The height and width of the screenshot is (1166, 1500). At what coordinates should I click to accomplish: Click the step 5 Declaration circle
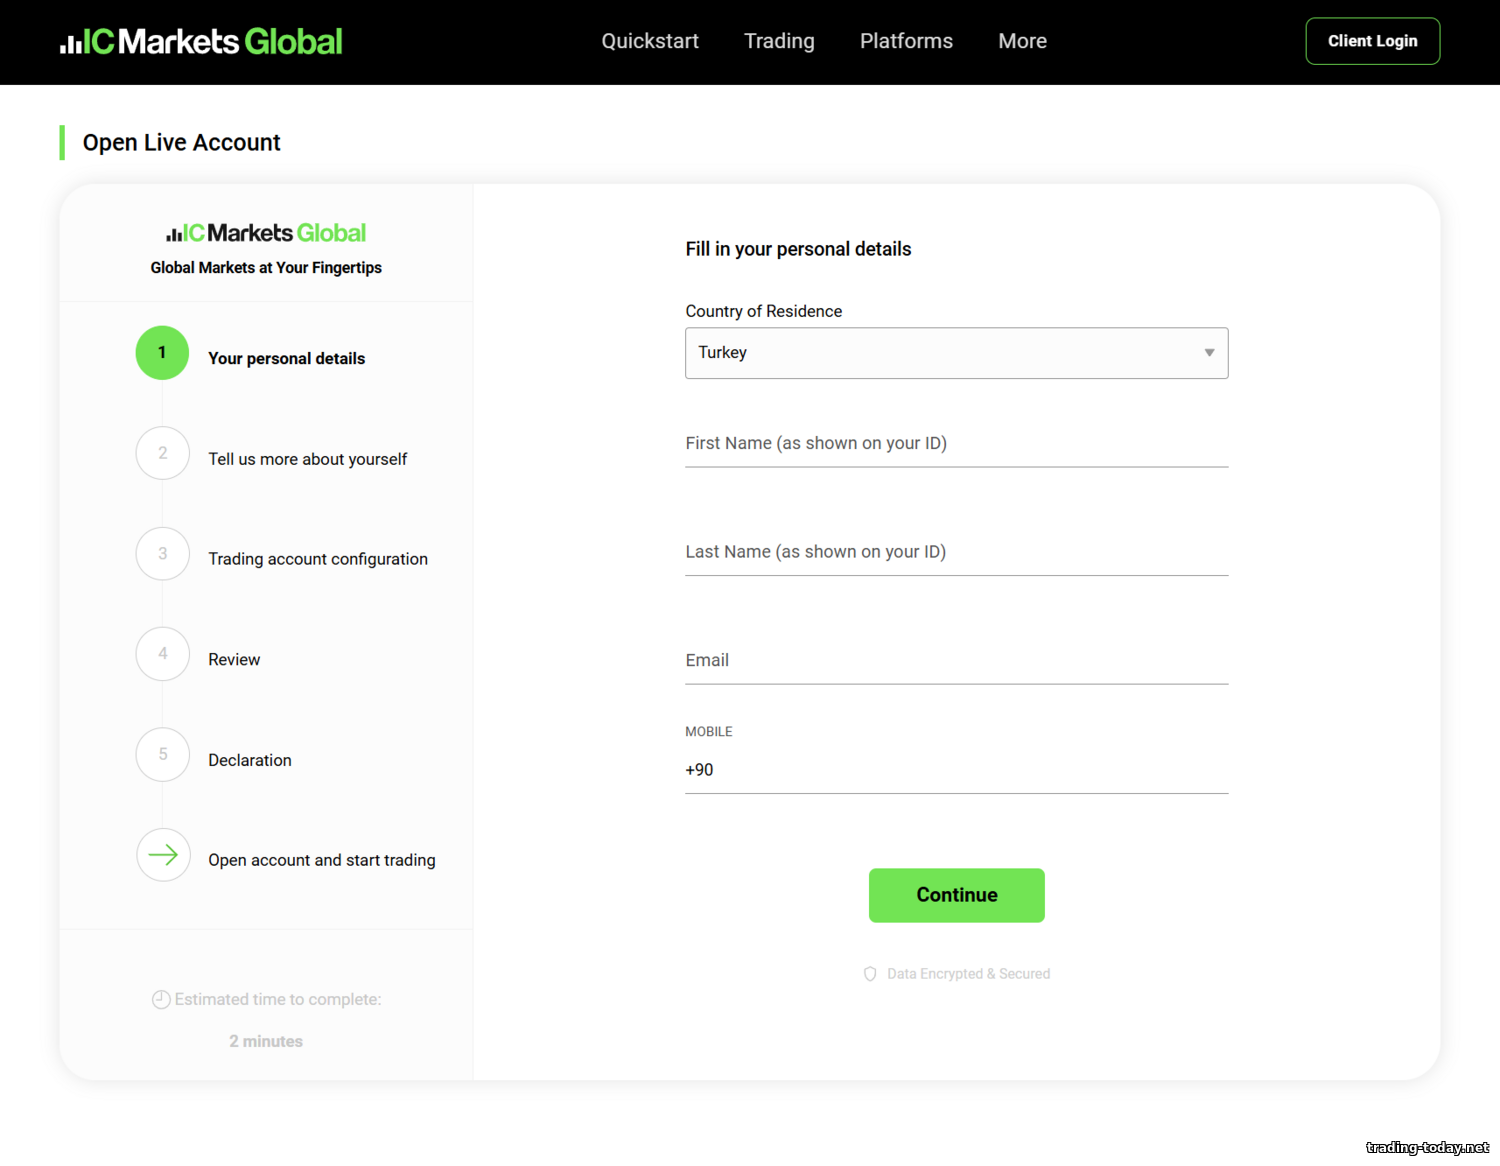[162, 754]
